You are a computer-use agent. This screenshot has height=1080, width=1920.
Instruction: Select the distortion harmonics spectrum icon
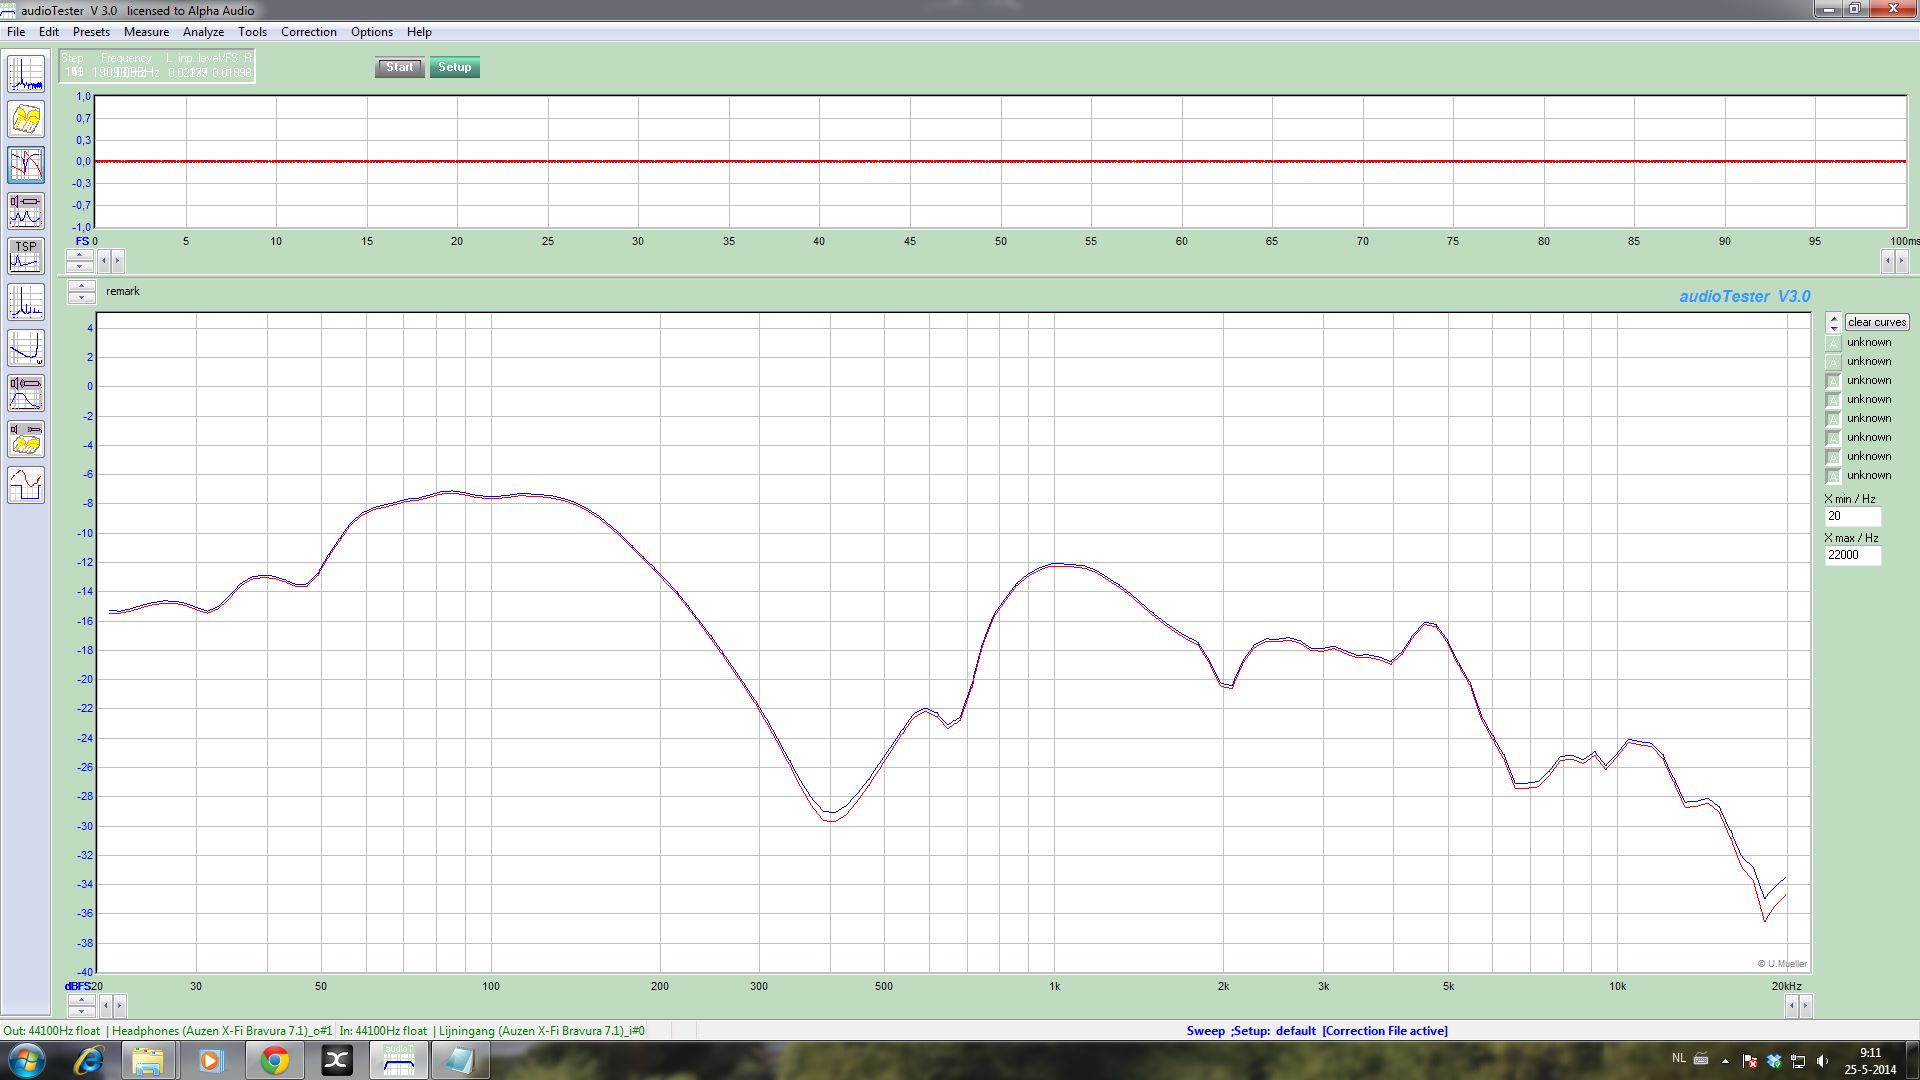(26, 302)
